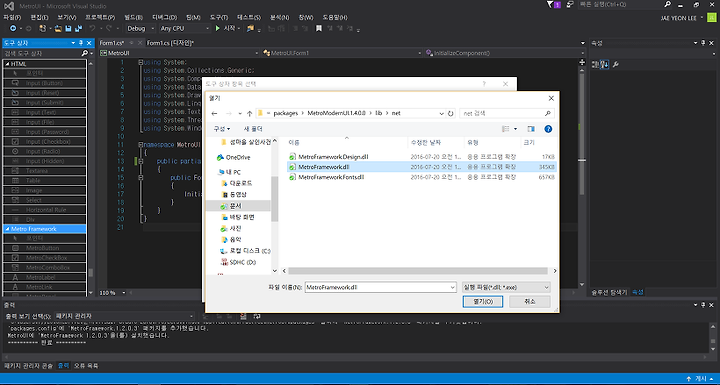Collapse the Metro Framework group in Toolbox

tap(7, 229)
